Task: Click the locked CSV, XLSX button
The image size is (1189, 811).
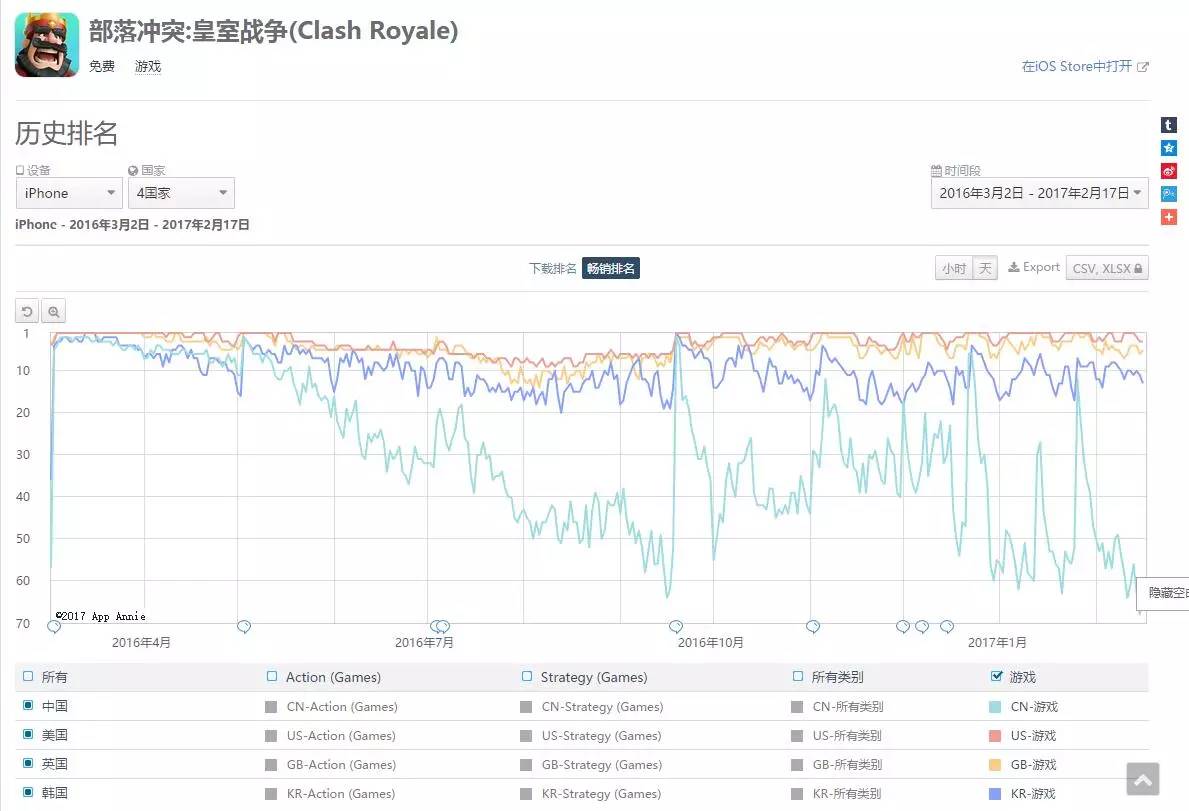Action: coord(1107,268)
